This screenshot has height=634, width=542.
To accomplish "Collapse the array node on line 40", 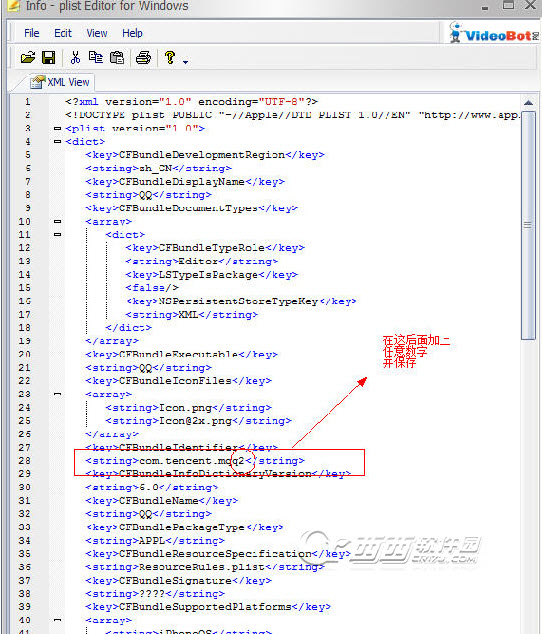I will (x=57, y=620).
